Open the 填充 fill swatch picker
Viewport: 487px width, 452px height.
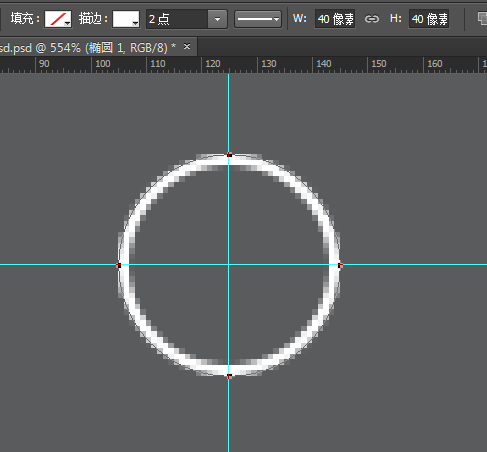(58, 19)
